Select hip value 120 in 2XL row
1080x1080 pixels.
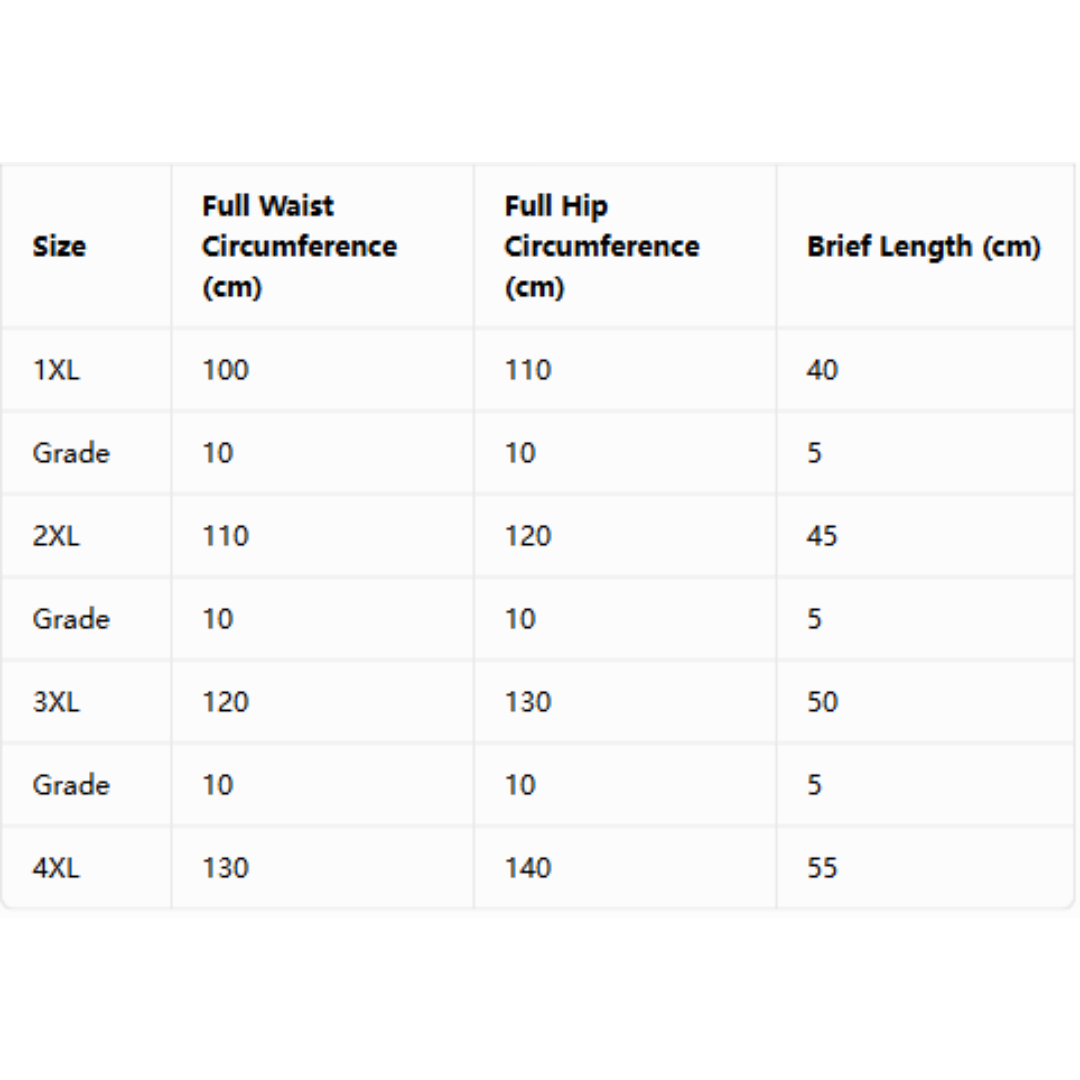point(528,536)
